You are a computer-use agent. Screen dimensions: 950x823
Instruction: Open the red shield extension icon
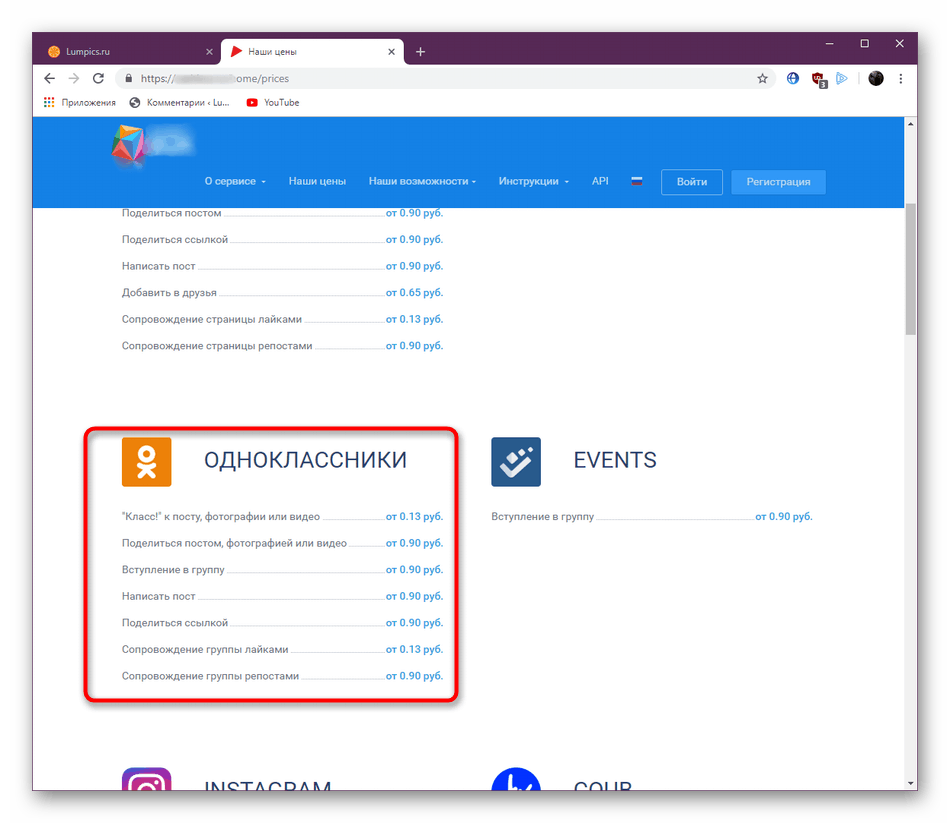819,79
